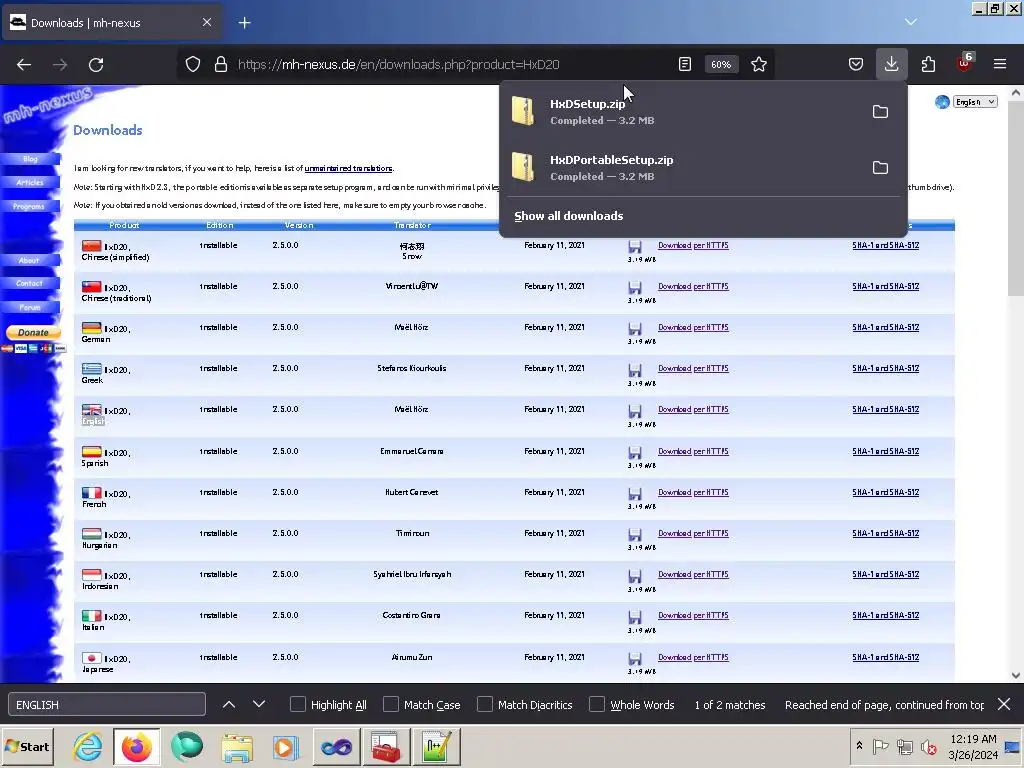Open the HxDSetup.zip download entry
The width and height of the screenshot is (1024, 768).
pyautogui.click(x=682, y=112)
